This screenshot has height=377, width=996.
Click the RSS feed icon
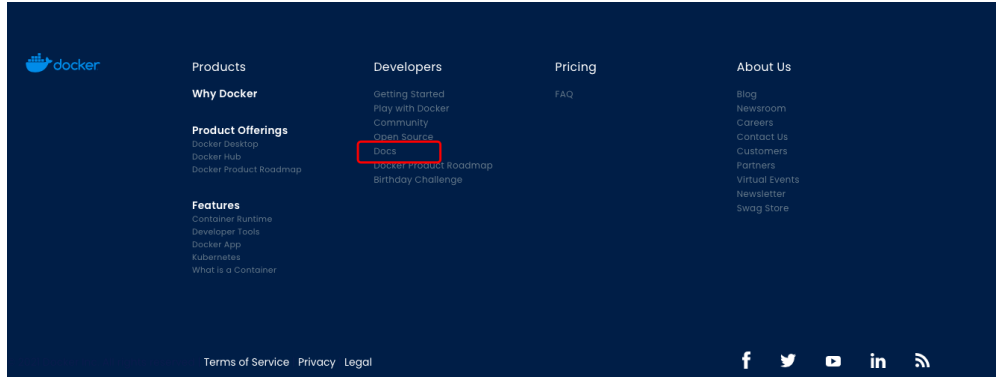pyautogui.click(x=922, y=360)
